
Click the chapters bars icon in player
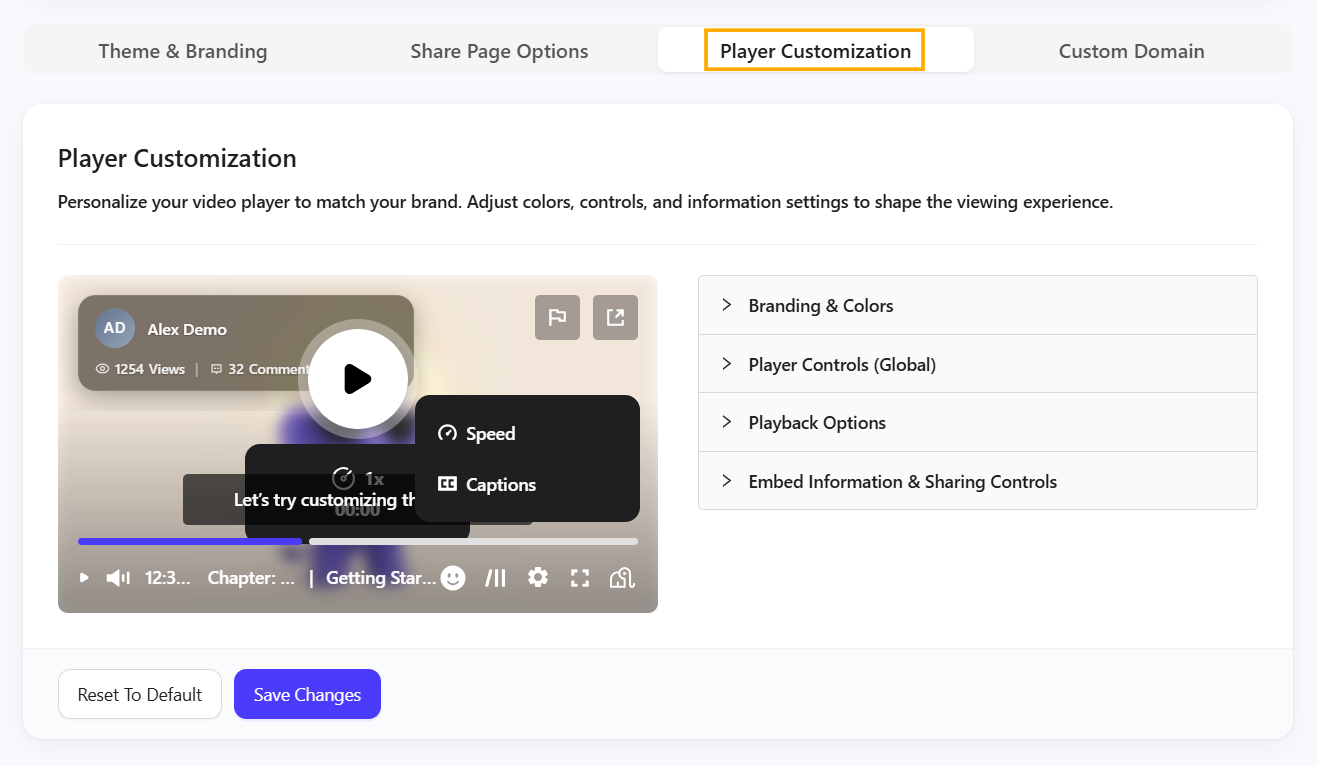coord(496,578)
